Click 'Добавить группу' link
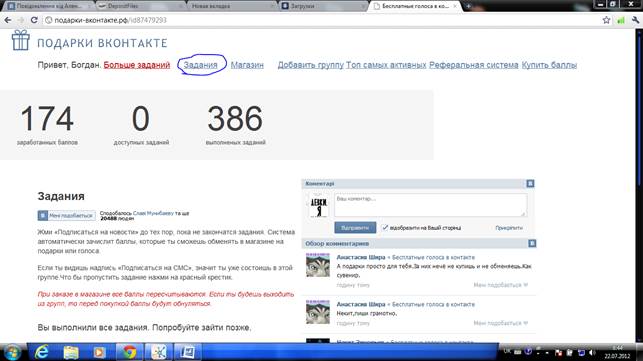This screenshot has height=361, width=643. pos(310,65)
